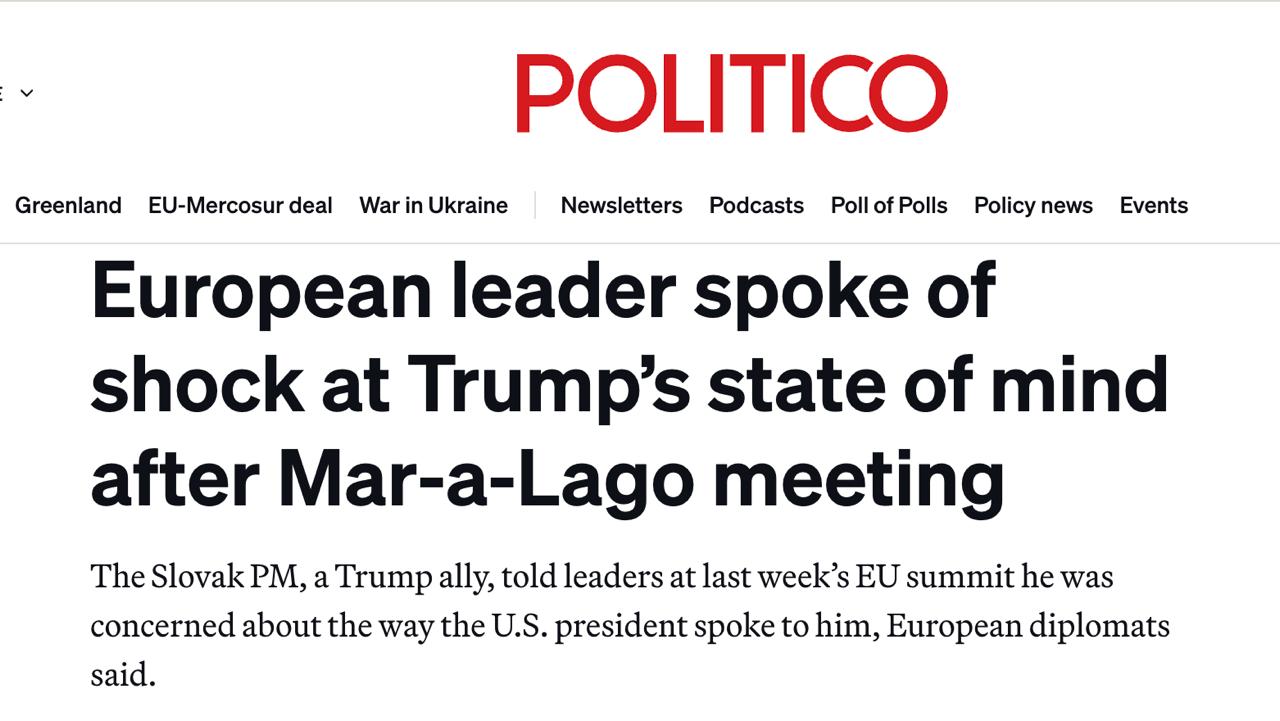Expand the edition dropdown chevron
The width and height of the screenshot is (1280, 721).
point(27,93)
